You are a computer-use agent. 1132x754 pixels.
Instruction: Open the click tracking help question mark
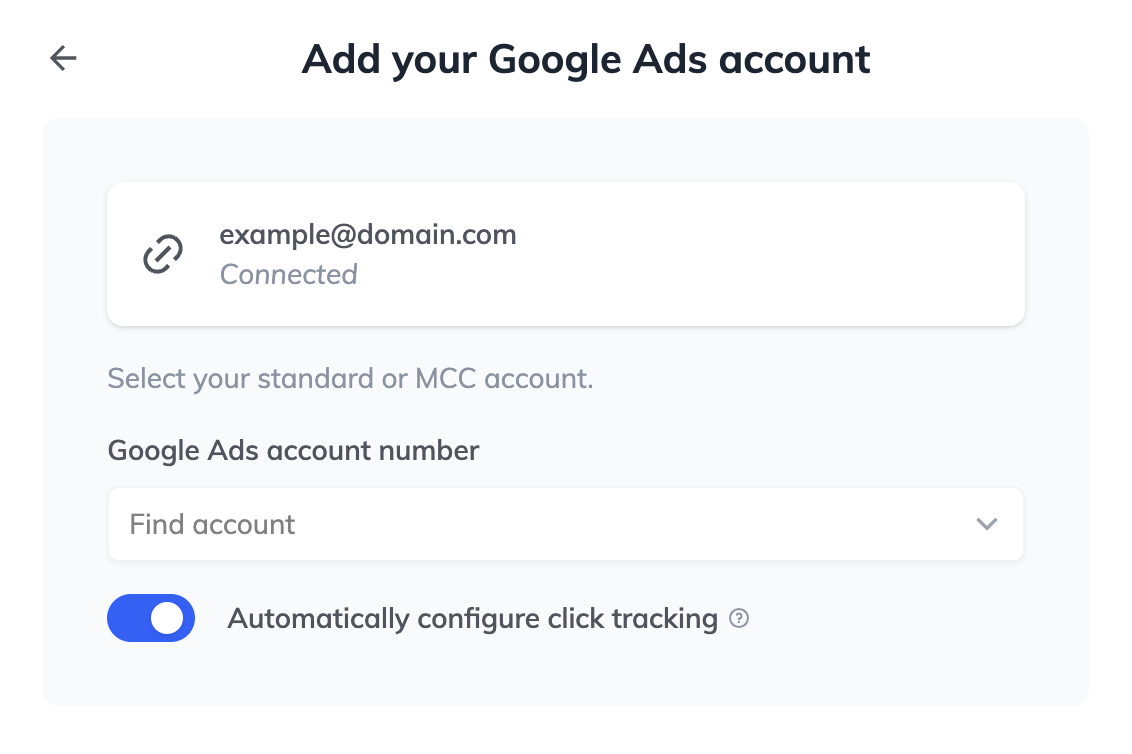pos(739,618)
